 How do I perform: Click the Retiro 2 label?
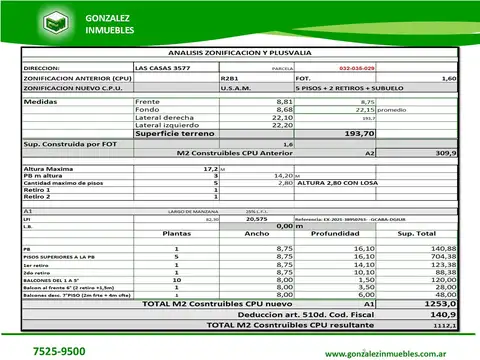37,197
